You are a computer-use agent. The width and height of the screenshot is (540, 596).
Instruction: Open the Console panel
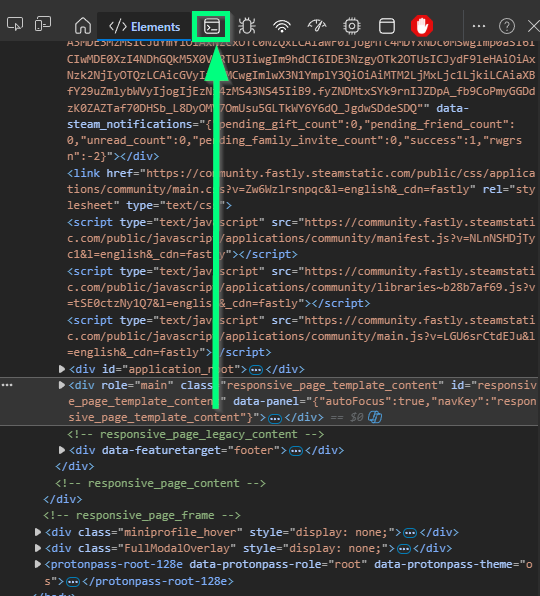212,26
